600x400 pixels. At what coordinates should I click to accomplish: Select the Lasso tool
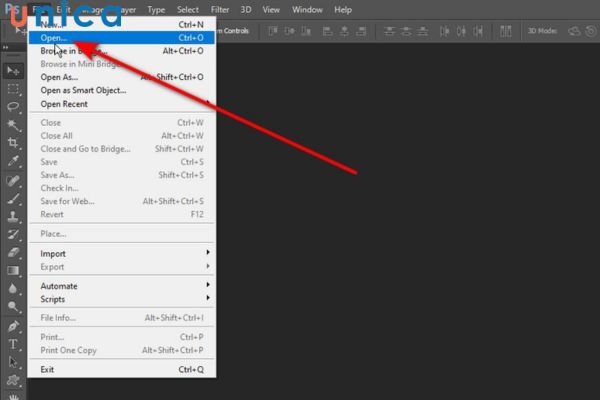pos(13,107)
